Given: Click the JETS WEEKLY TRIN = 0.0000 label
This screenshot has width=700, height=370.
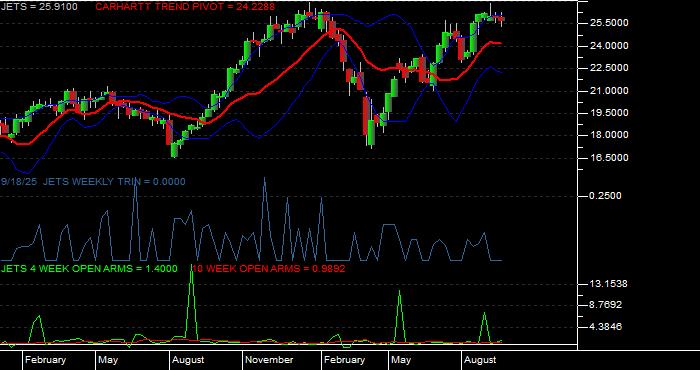Looking at the screenshot, I should 114,181.
